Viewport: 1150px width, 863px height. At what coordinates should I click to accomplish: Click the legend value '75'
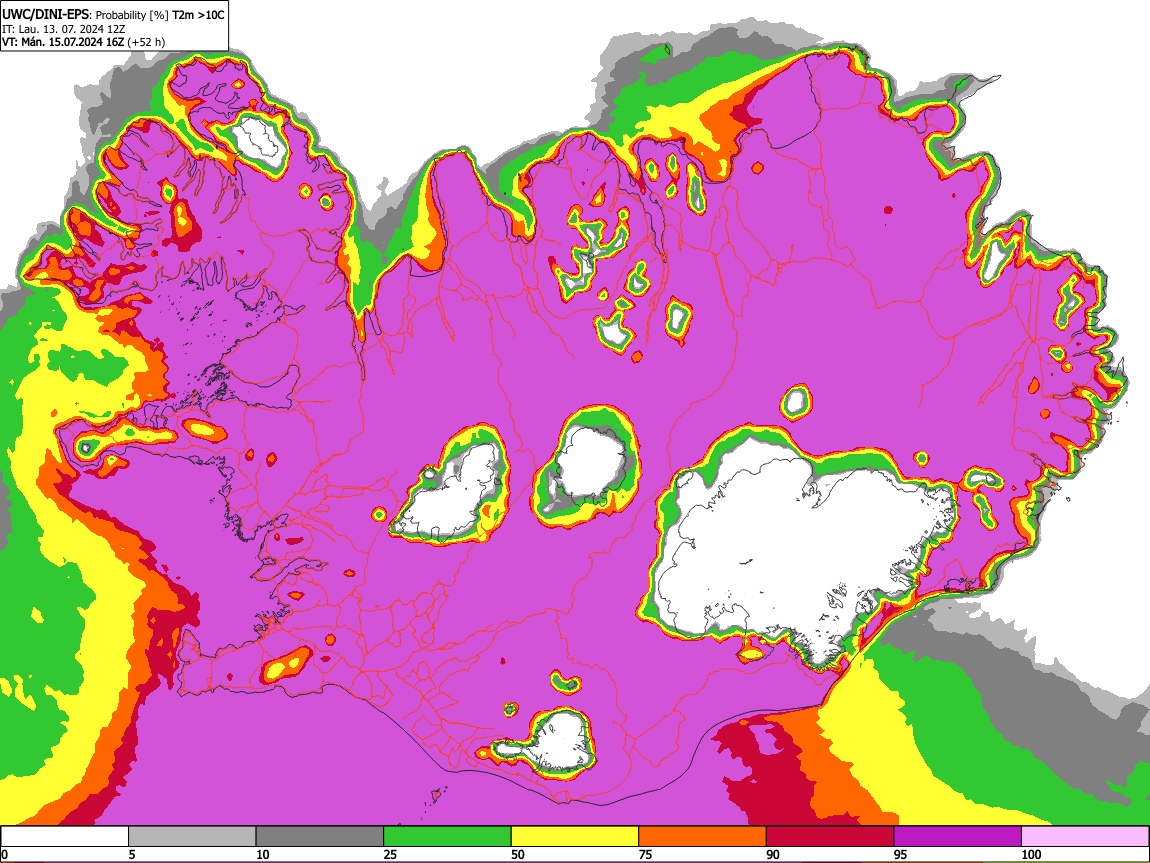pos(645,854)
